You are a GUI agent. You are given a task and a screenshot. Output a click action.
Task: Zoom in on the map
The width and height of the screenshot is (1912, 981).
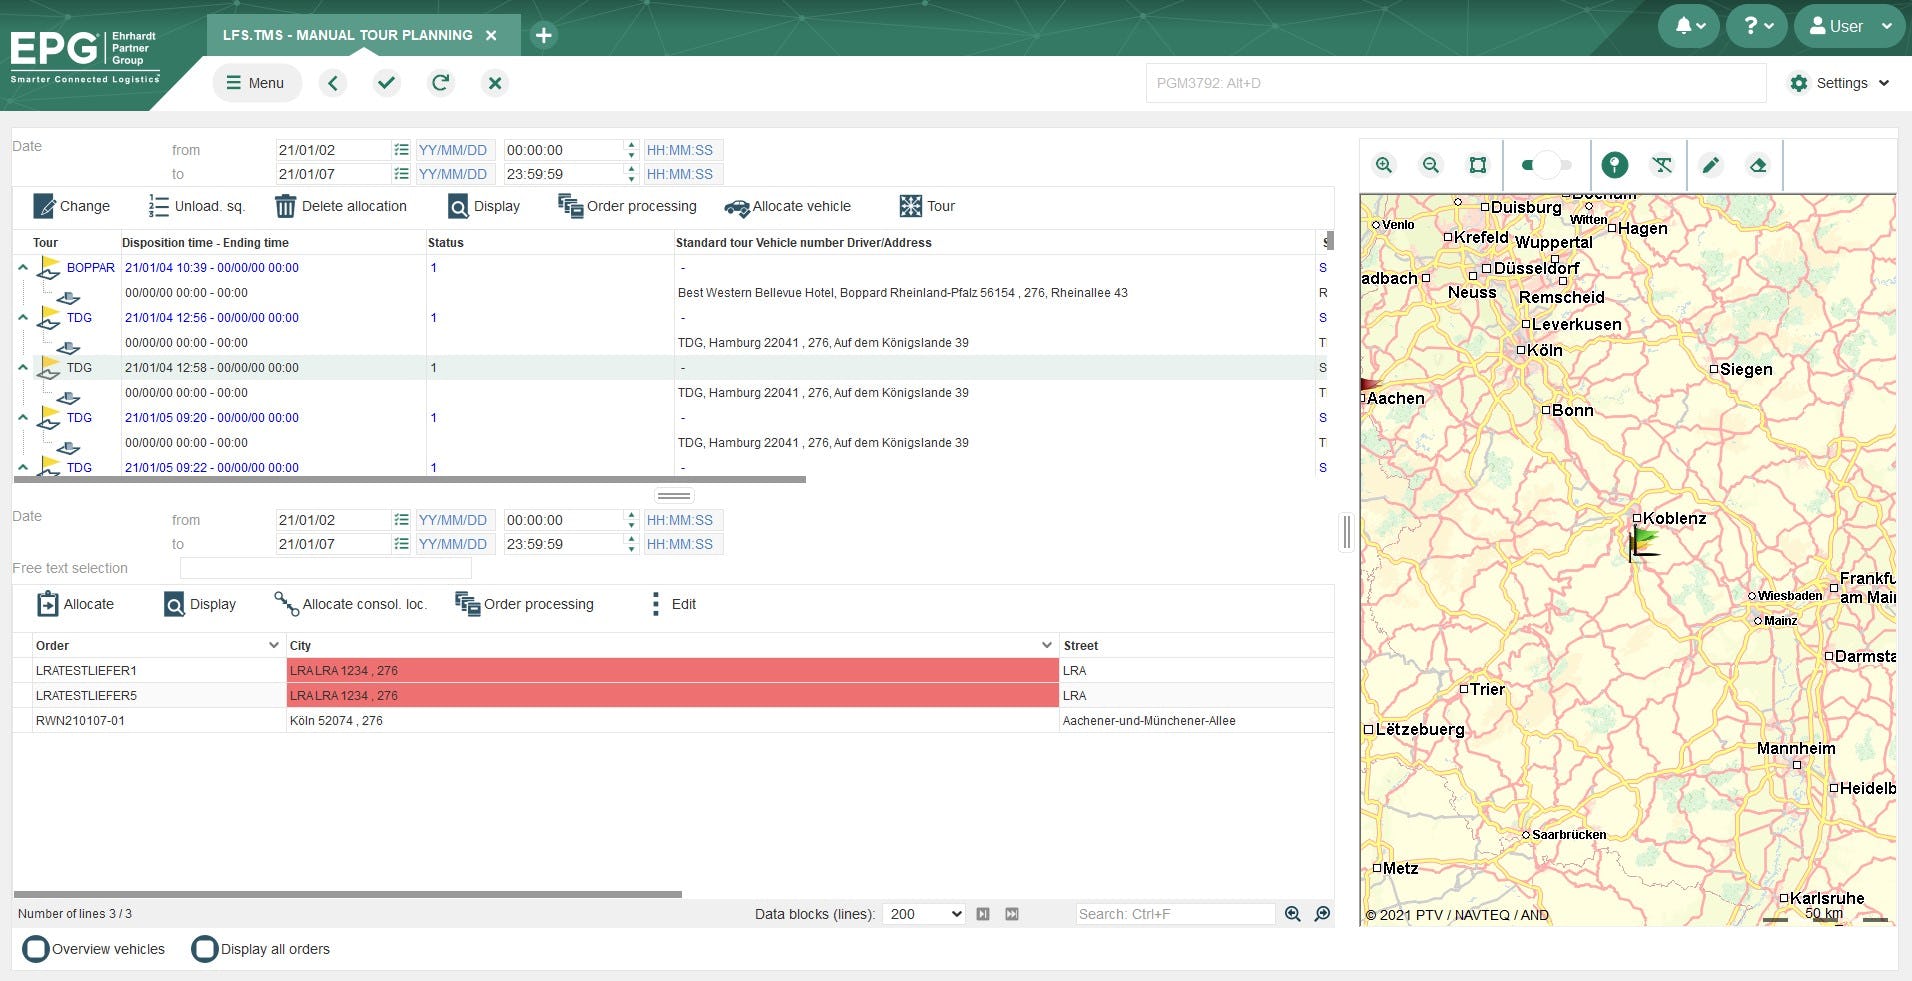[x=1384, y=164]
